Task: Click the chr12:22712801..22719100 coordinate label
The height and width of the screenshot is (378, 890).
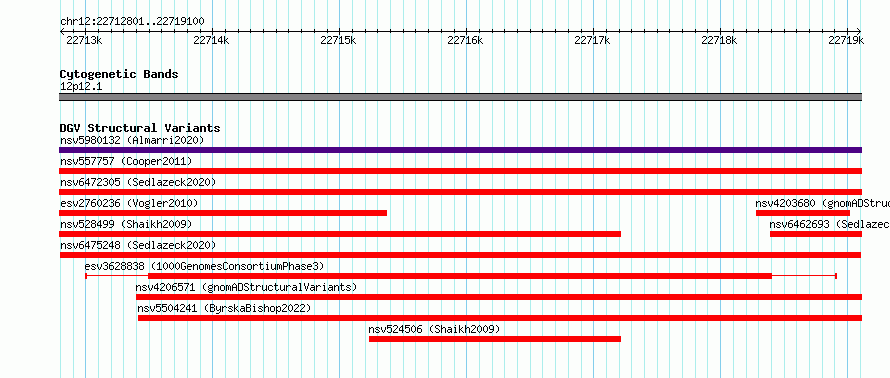Action: click(x=132, y=22)
